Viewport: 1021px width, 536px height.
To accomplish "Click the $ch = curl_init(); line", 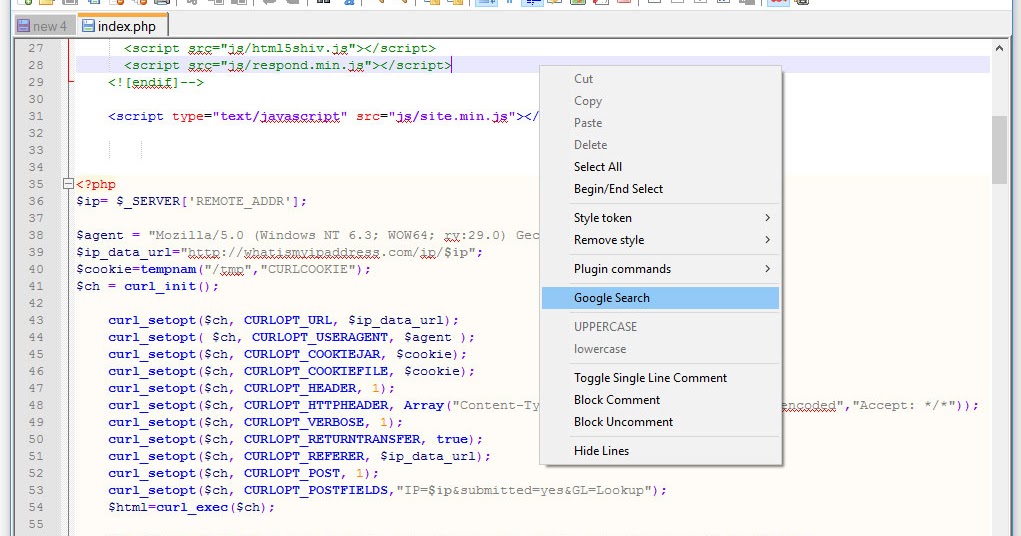I will pos(147,286).
